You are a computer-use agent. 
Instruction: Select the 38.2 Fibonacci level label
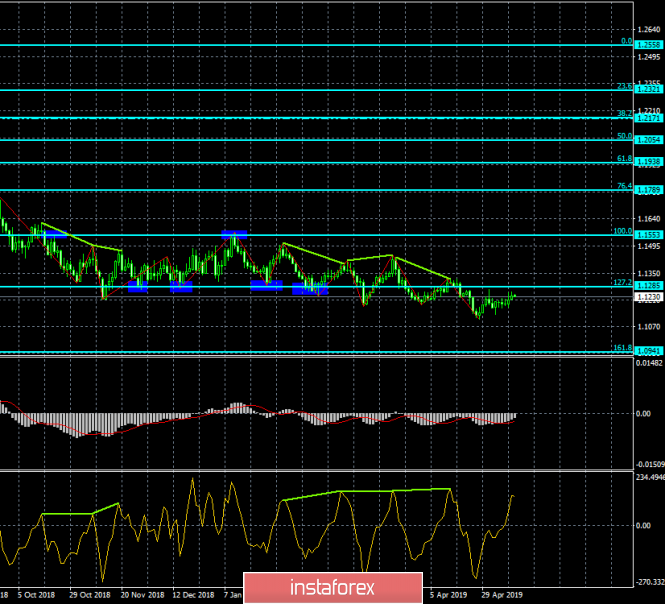(x=624, y=114)
